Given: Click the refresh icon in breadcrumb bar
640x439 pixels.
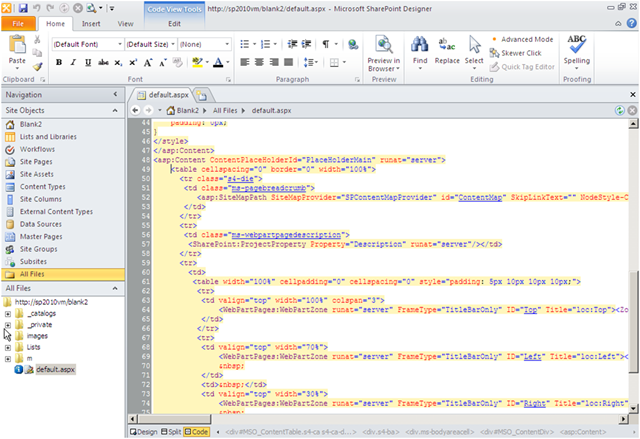Looking at the screenshot, I should coord(620,110).
